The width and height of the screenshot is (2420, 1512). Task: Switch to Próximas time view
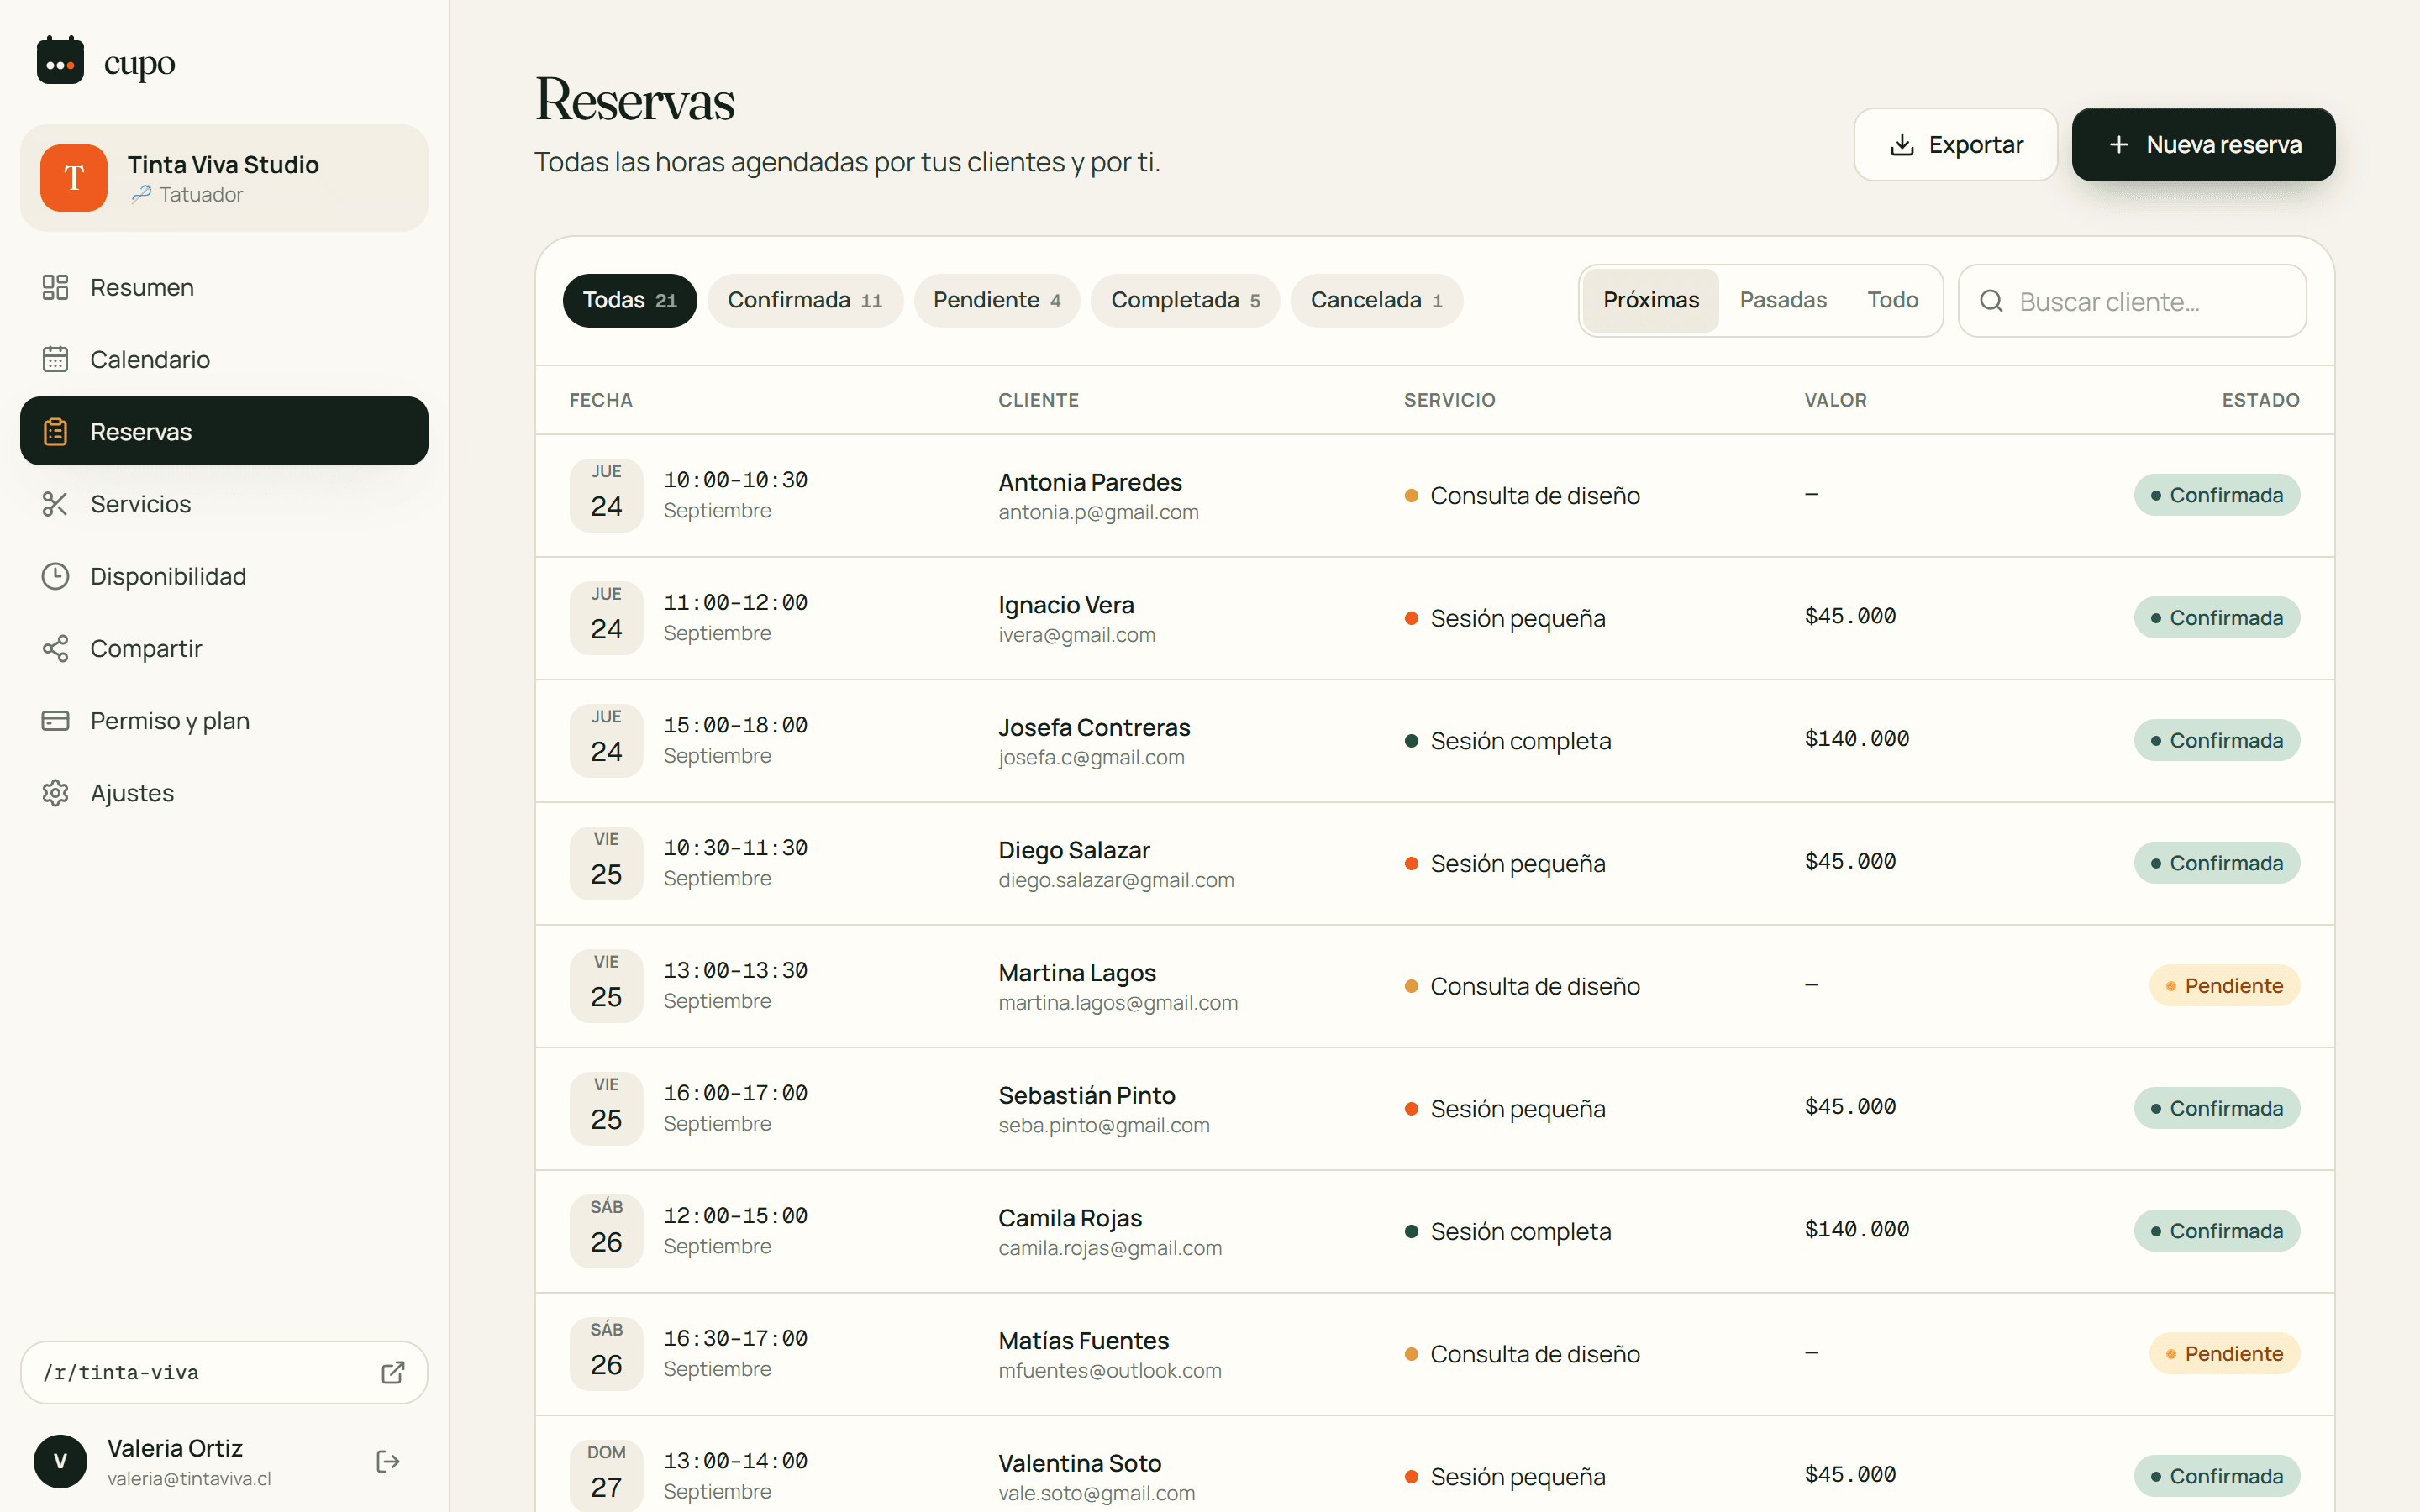click(1651, 300)
